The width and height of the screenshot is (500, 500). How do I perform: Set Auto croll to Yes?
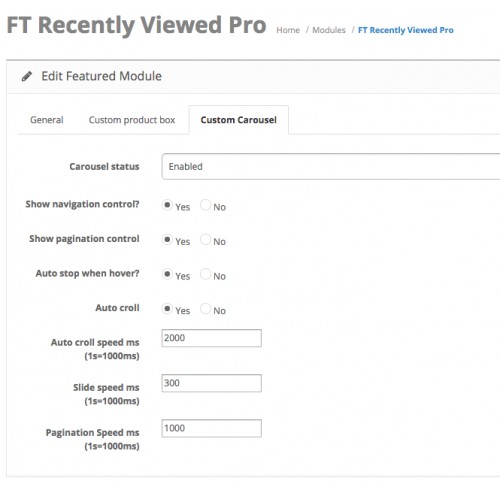click(167, 309)
